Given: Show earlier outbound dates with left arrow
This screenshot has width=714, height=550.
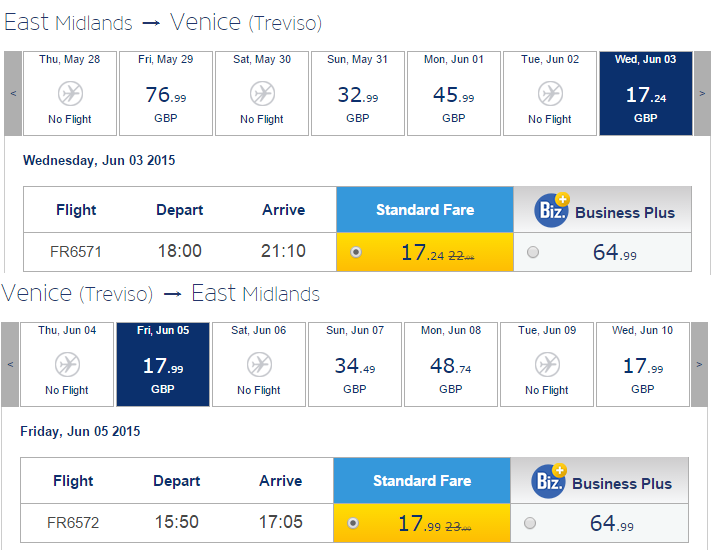Looking at the screenshot, I should pyautogui.click(x=13, y=93).
